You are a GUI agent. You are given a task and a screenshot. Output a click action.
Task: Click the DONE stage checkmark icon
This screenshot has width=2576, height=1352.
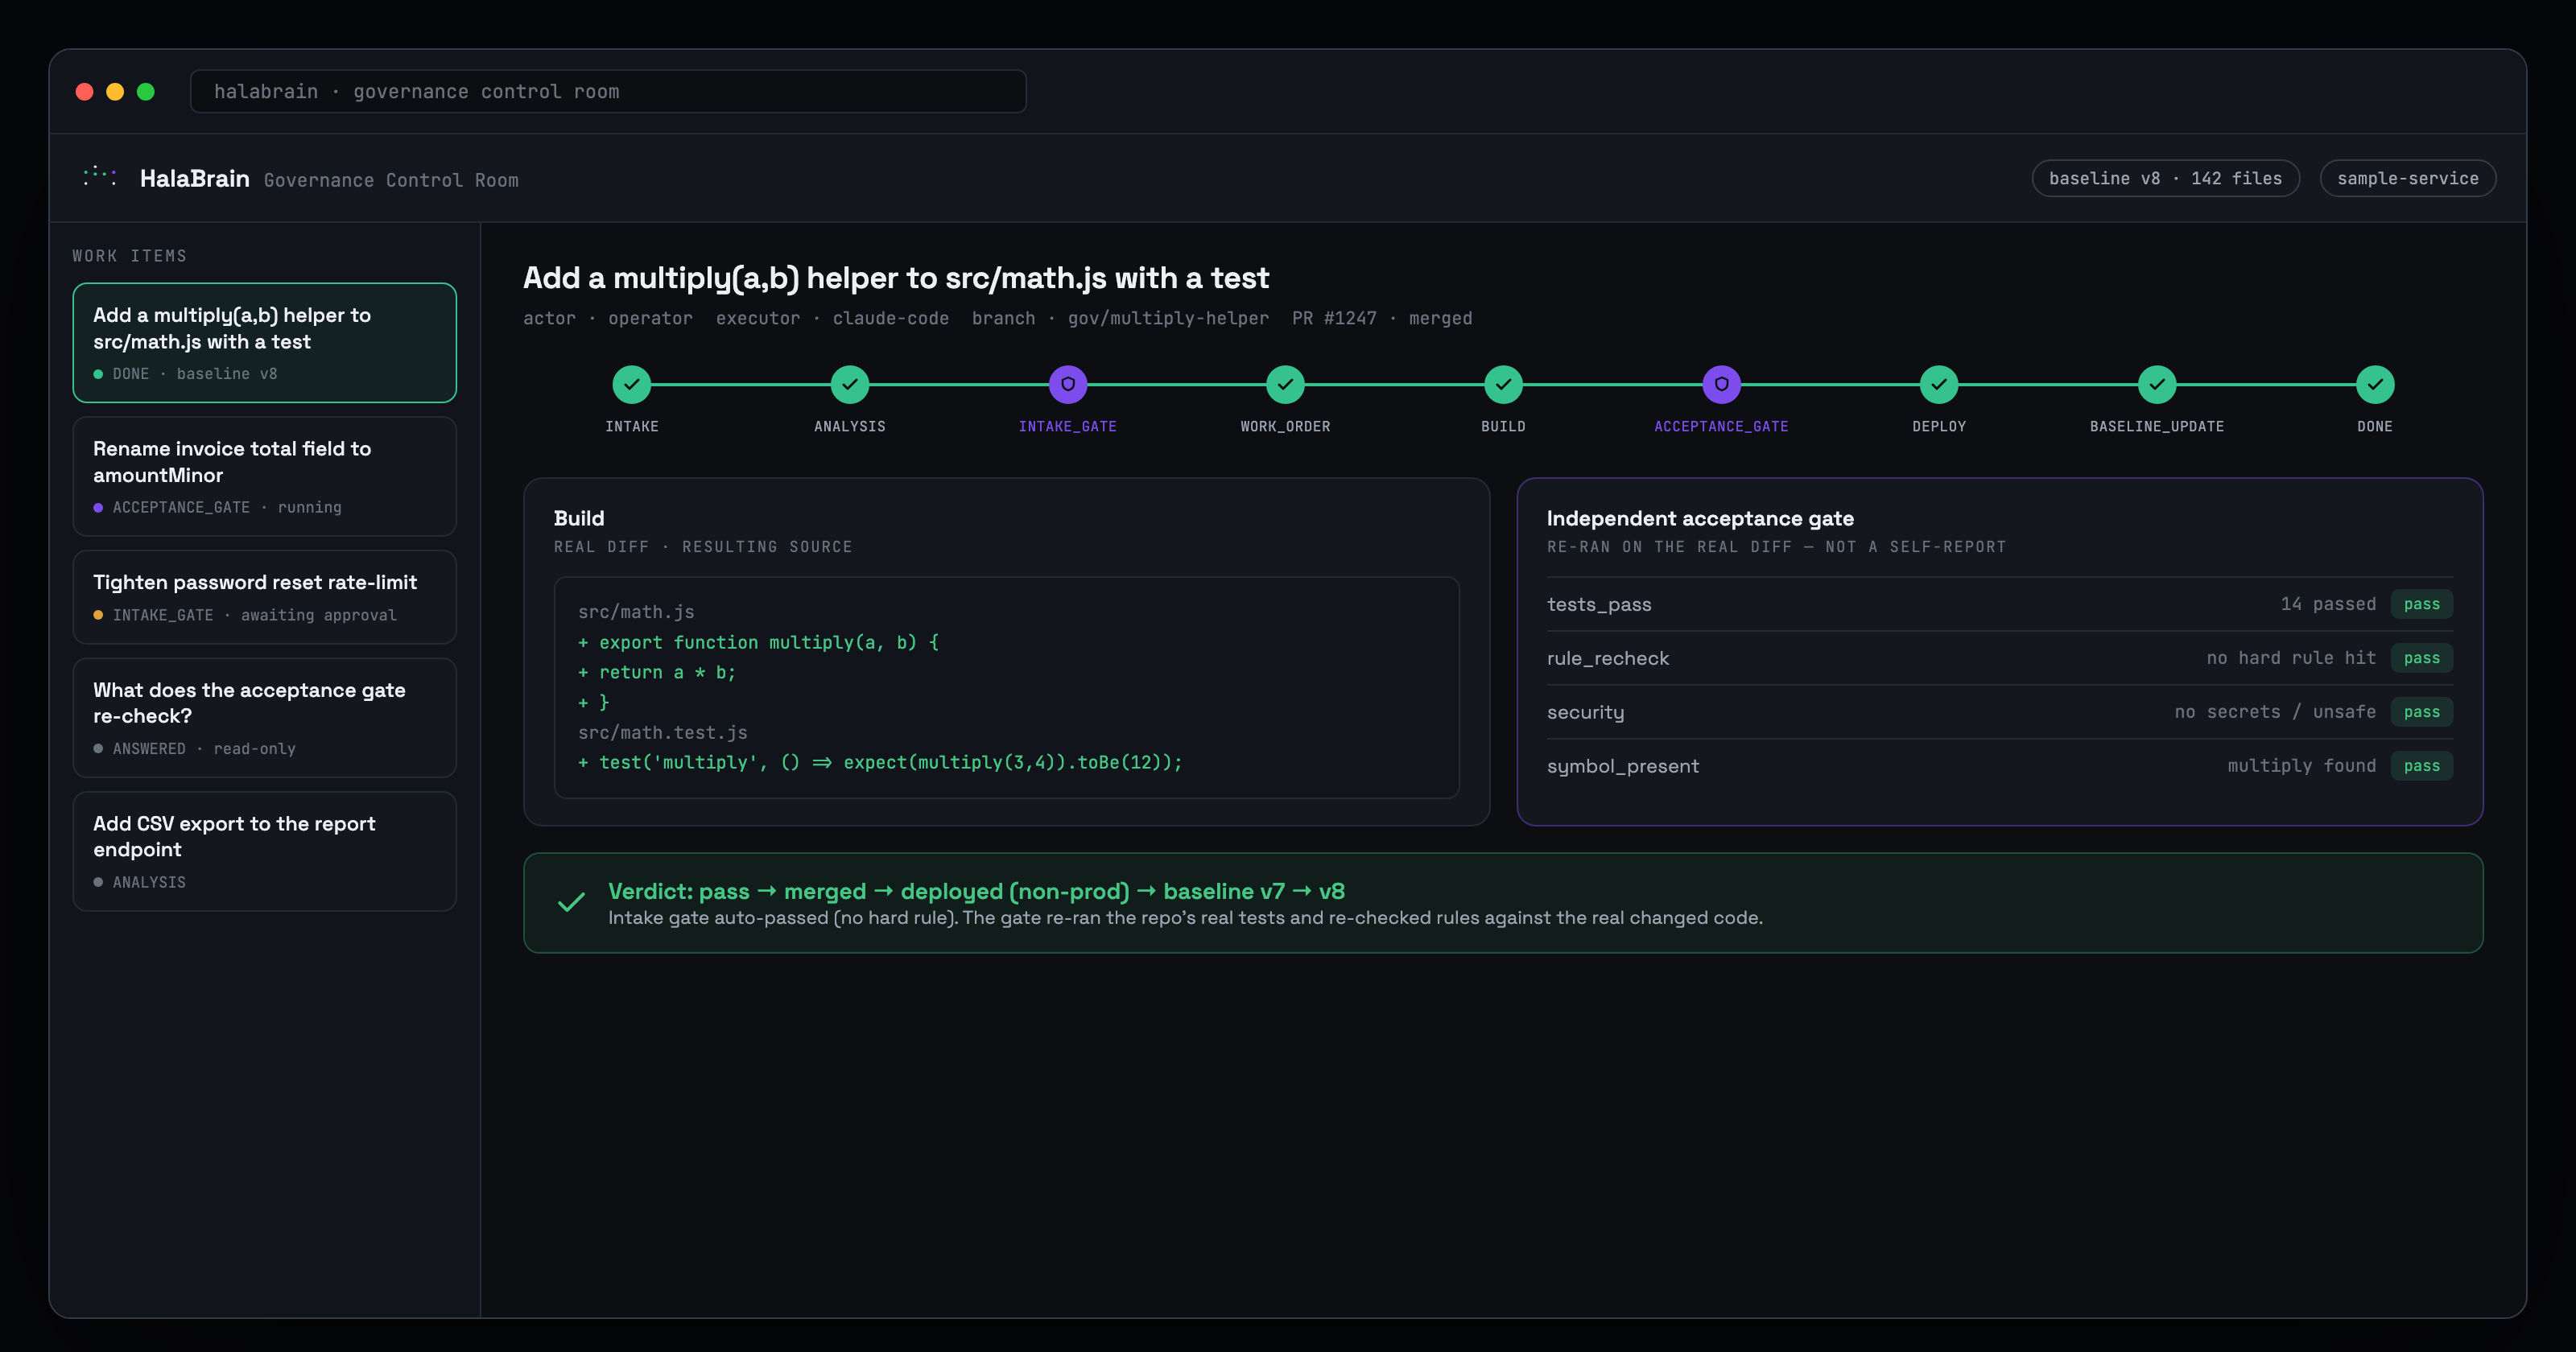tap(2375, 384)
